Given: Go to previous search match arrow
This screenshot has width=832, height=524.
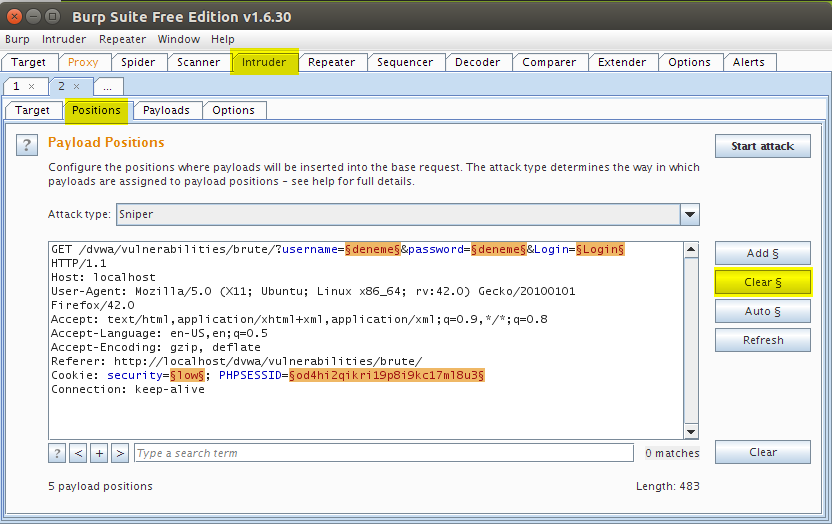Looking at the screenshot, I should pyautogui.click(x=78, y=453).
